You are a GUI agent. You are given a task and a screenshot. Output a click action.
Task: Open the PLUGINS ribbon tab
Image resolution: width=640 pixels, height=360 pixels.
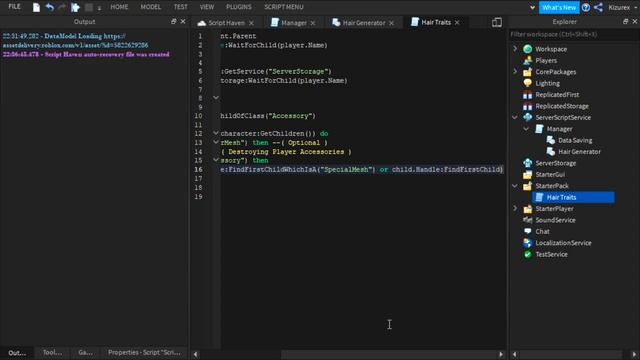pos(239,7)
